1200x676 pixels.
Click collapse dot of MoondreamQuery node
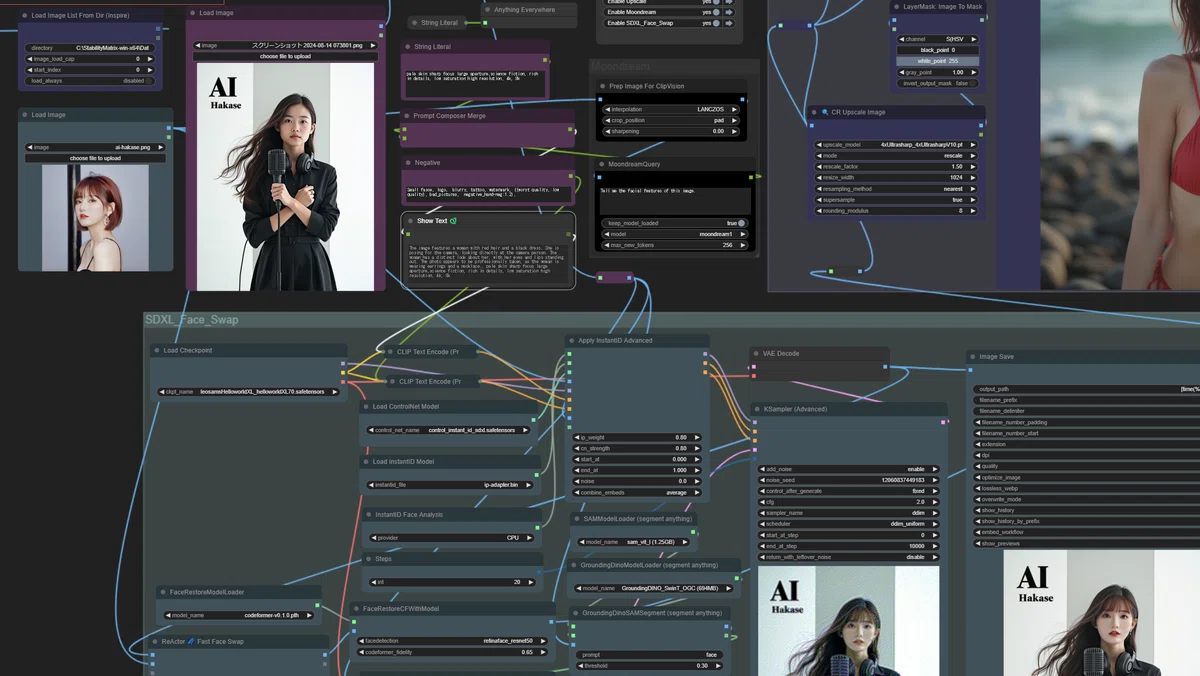603,164
